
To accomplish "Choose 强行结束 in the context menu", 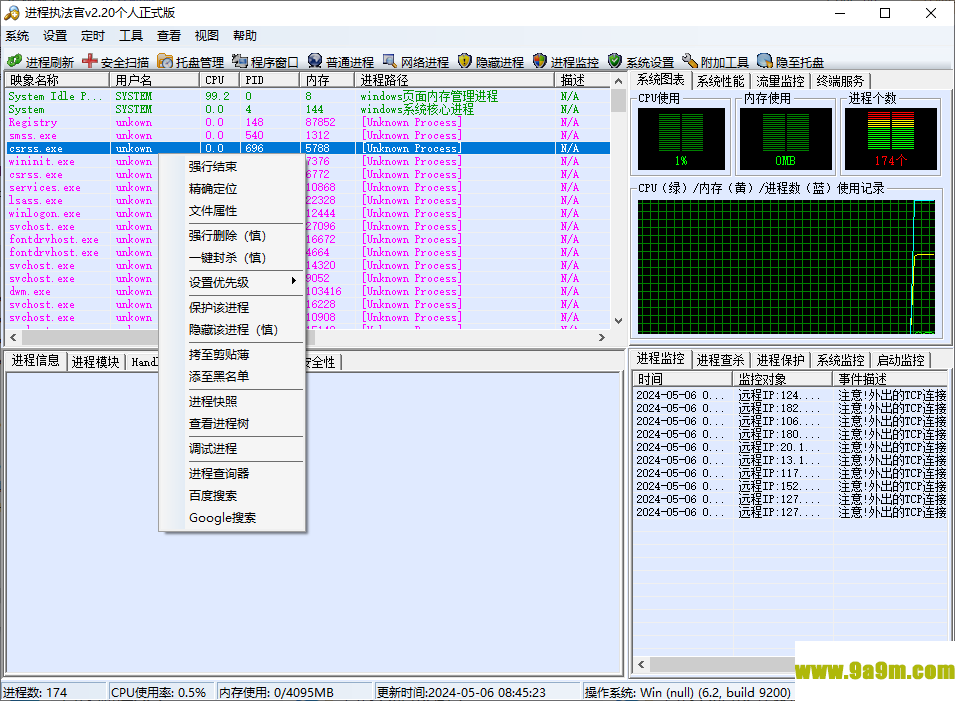I will (232, 167).
